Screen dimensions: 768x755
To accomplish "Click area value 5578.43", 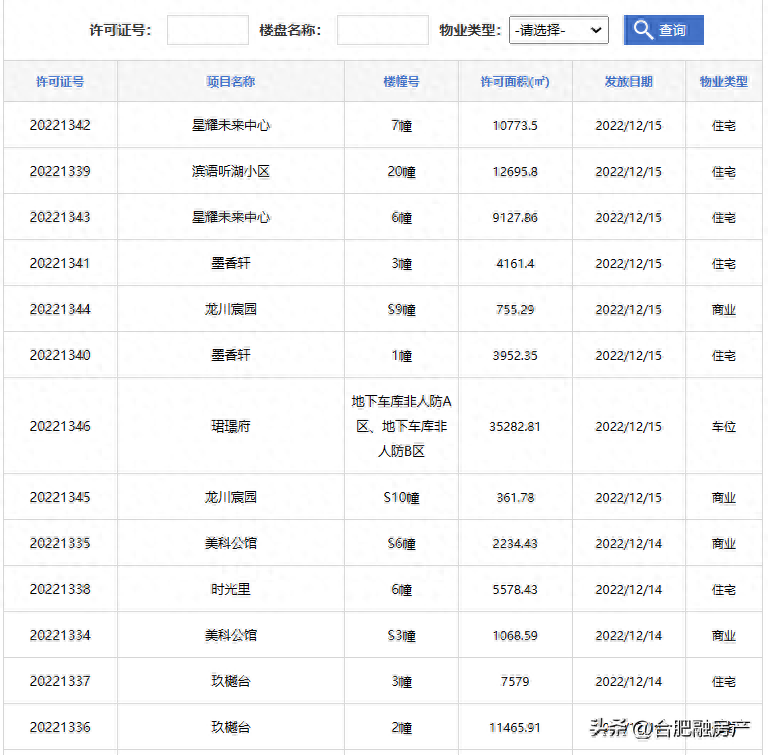I will (515, 589).
